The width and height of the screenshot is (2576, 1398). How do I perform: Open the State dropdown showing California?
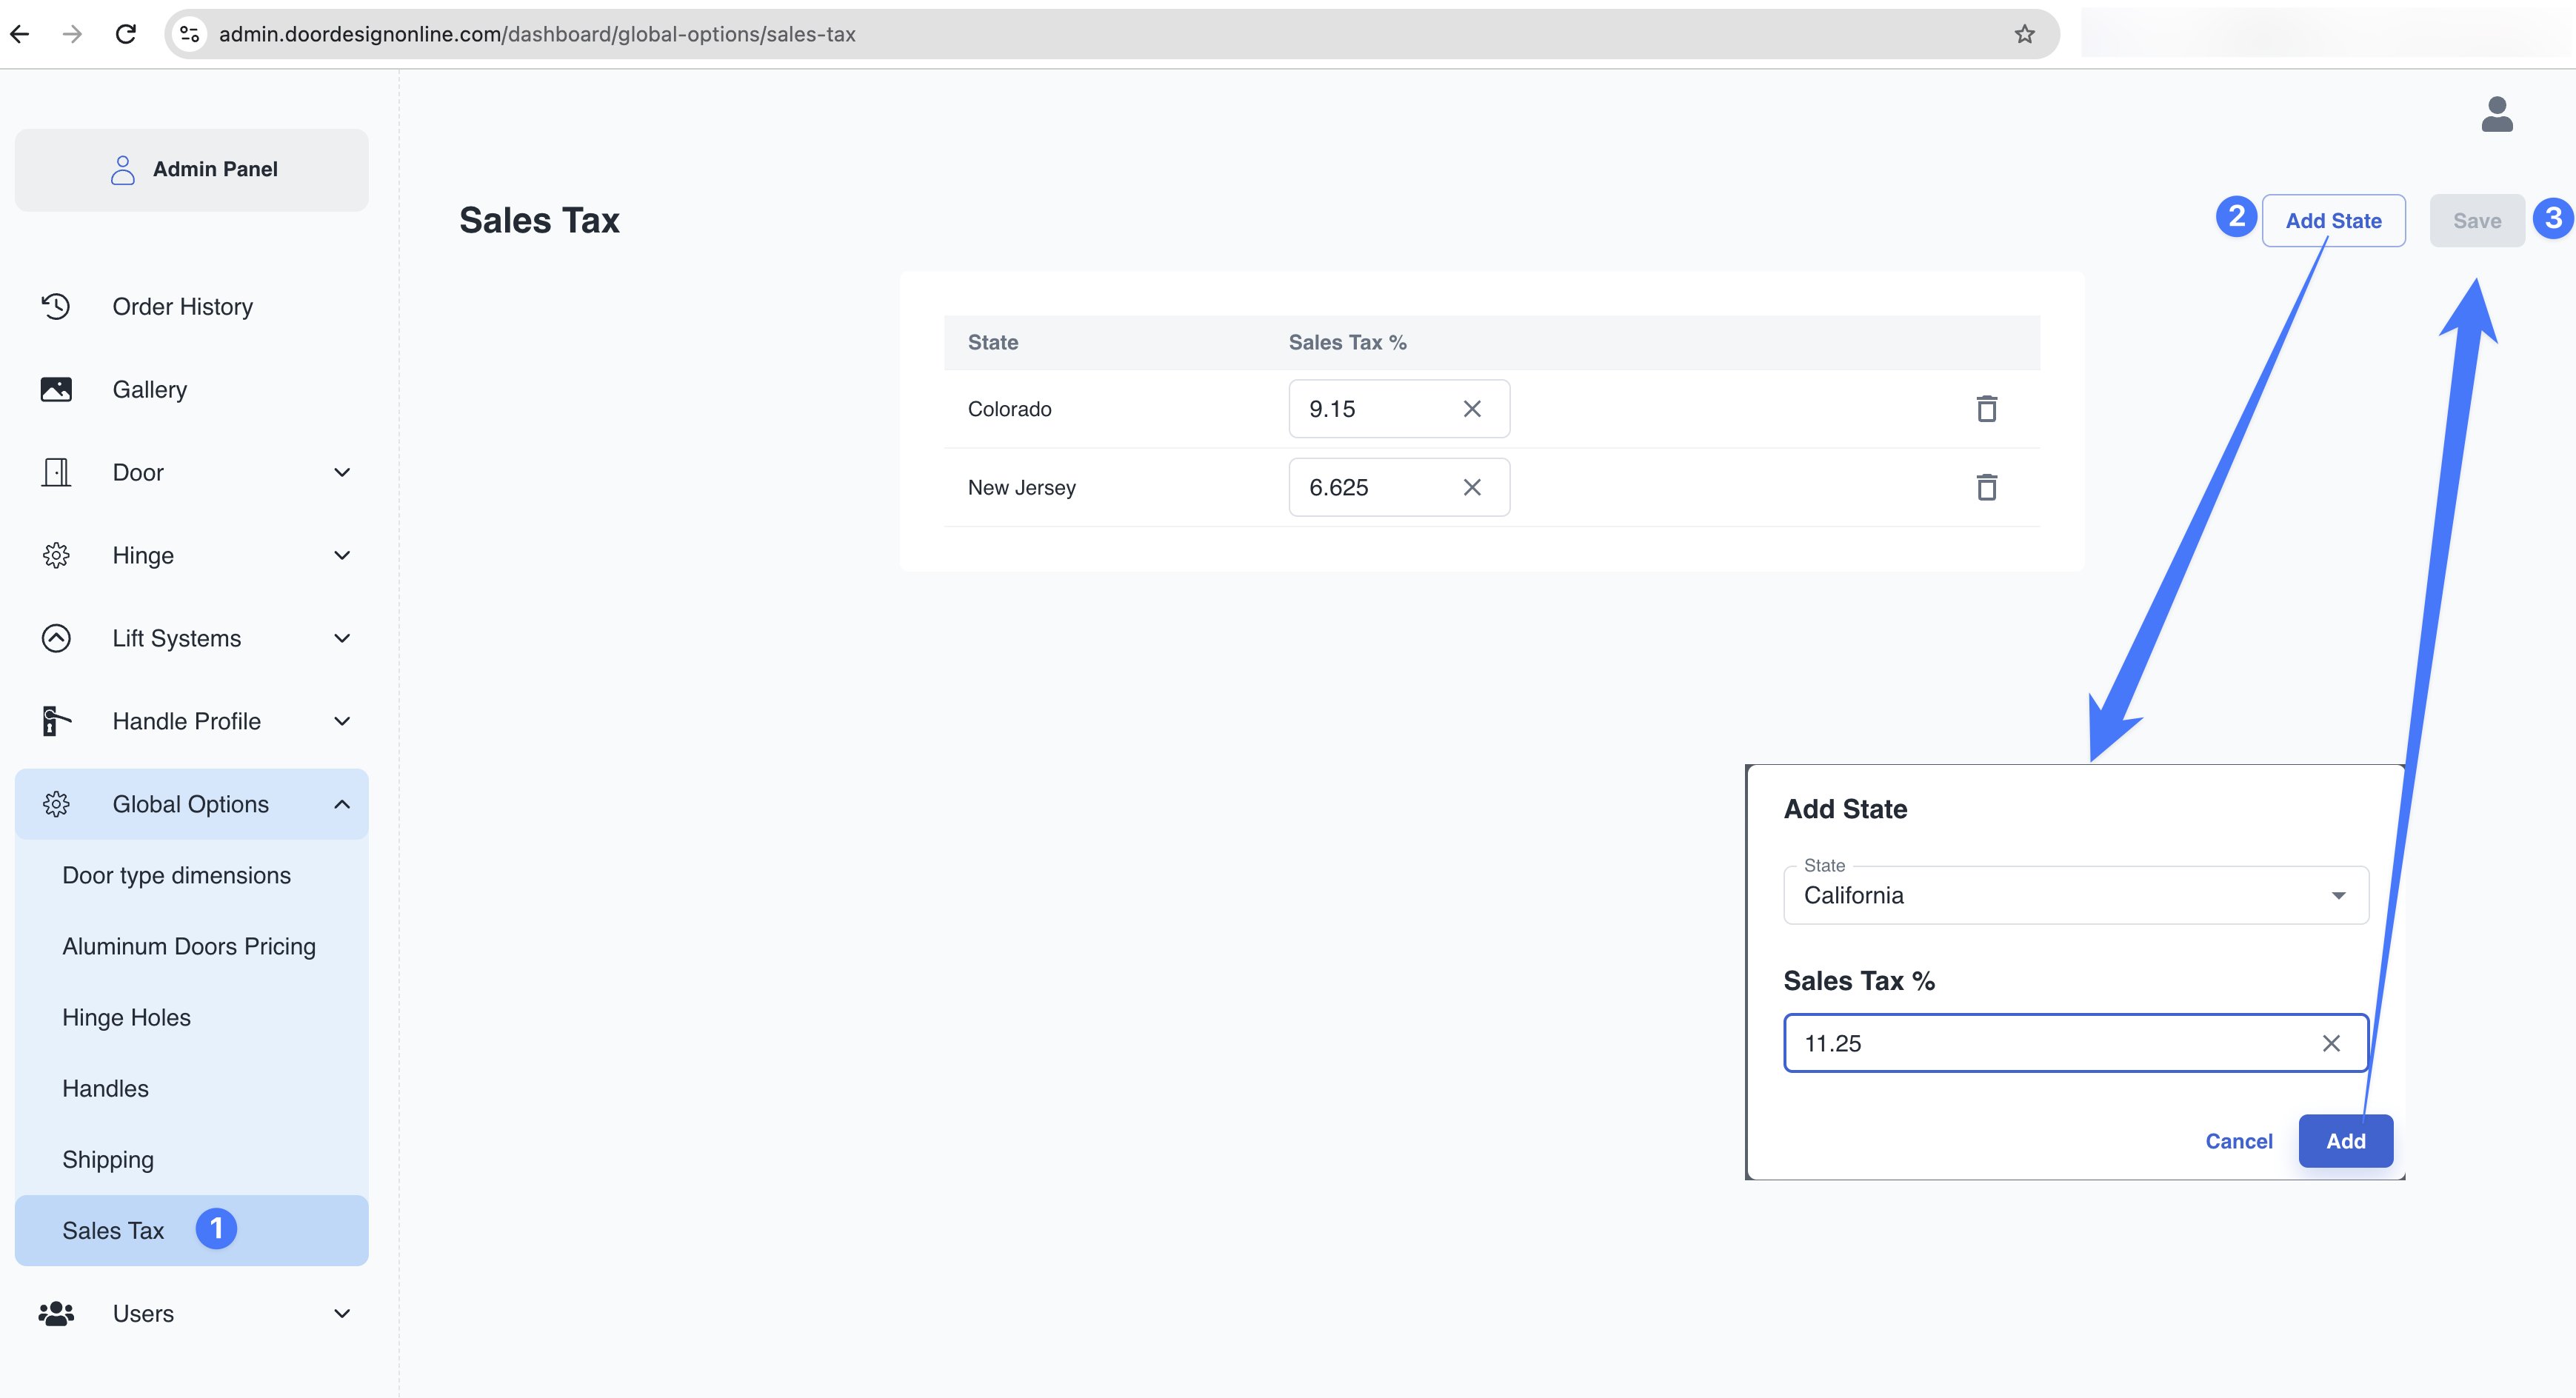[2076, 895]
